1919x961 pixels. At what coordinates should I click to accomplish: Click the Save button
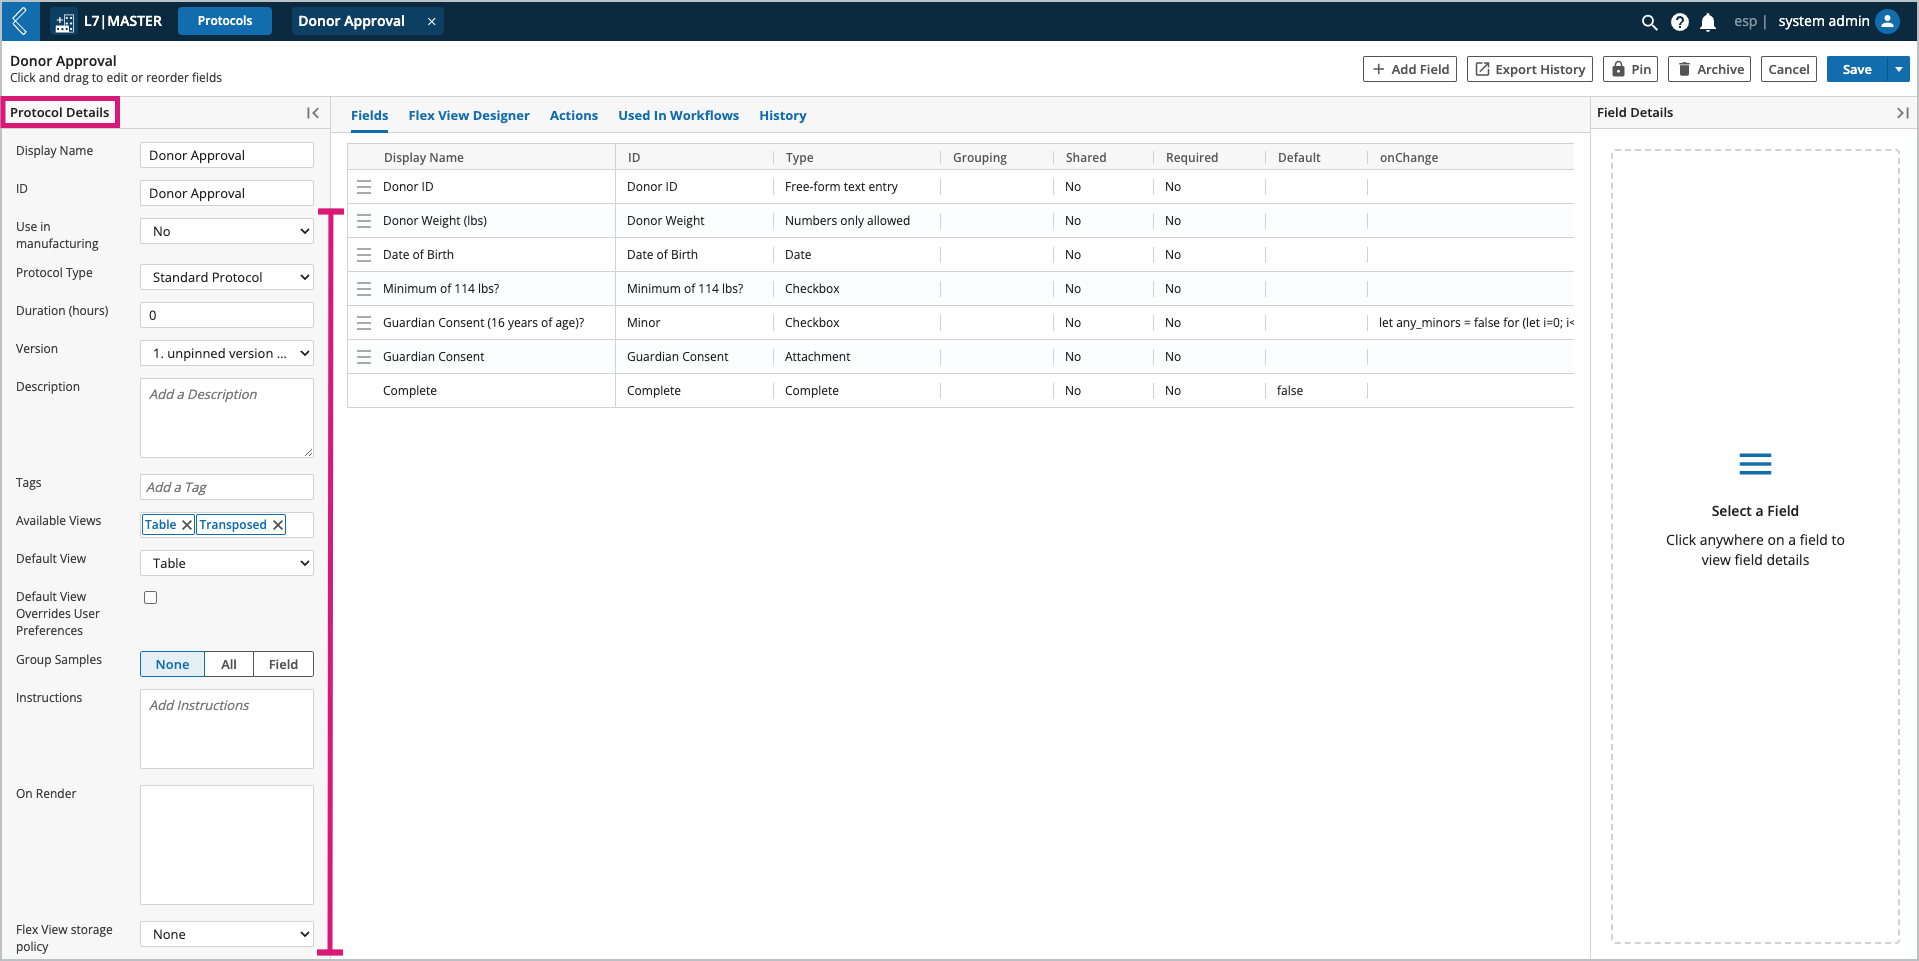click(1857, 69)
